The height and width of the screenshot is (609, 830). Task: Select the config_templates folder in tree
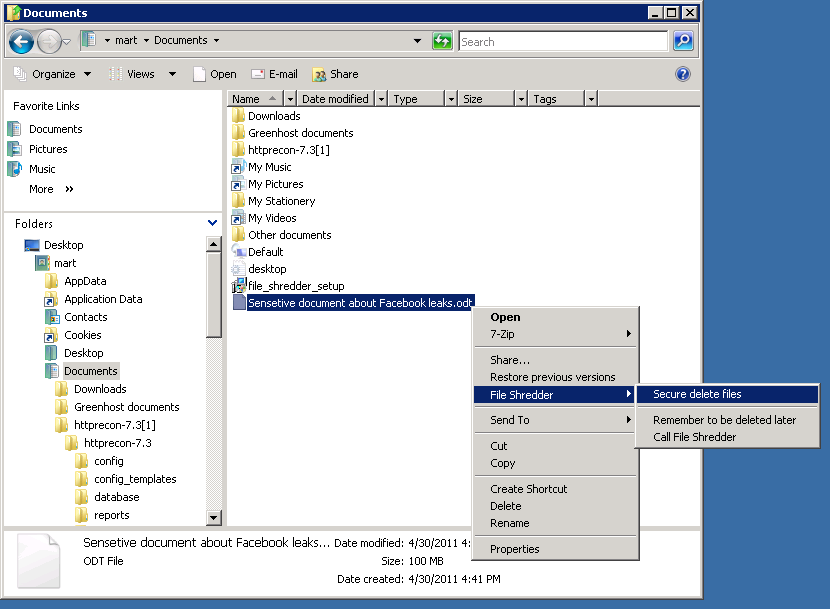point(135,479)
